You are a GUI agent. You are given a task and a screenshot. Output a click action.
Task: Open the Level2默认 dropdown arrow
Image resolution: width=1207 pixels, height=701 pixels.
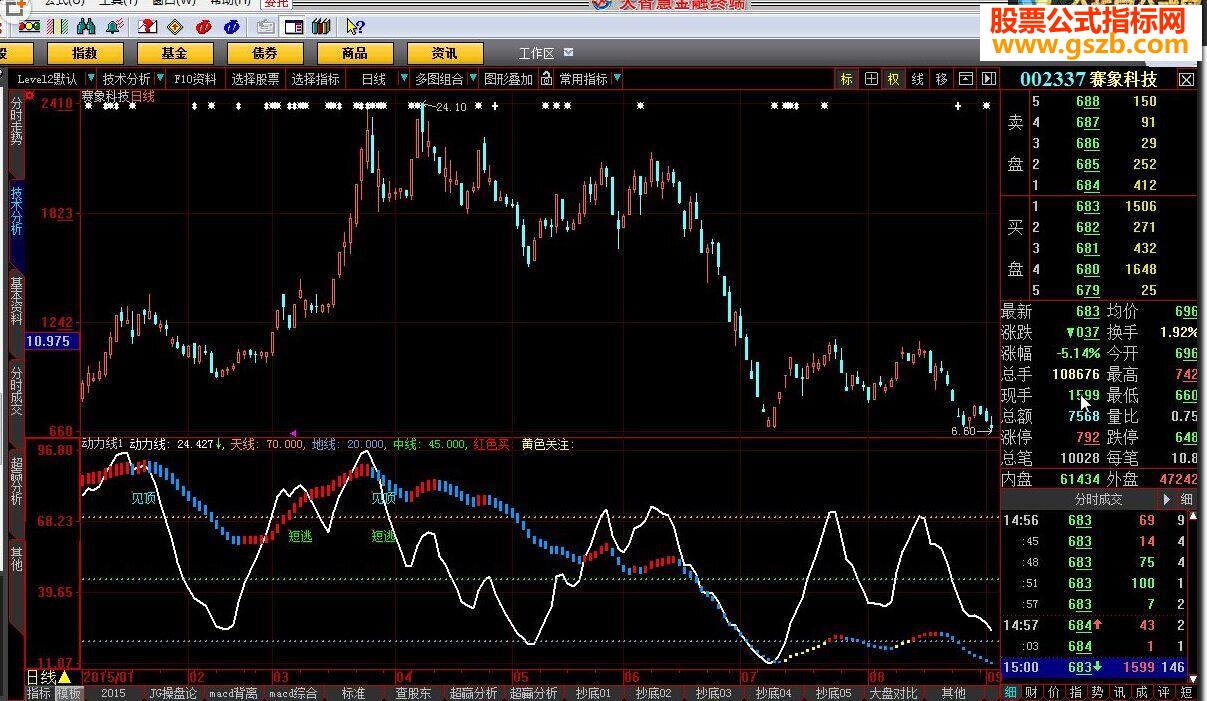[90, 79]
